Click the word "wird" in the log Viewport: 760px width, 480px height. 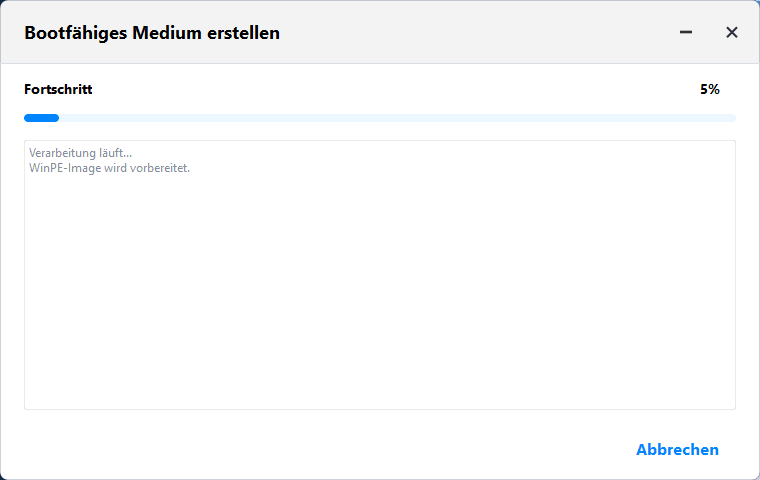(114, 168)
